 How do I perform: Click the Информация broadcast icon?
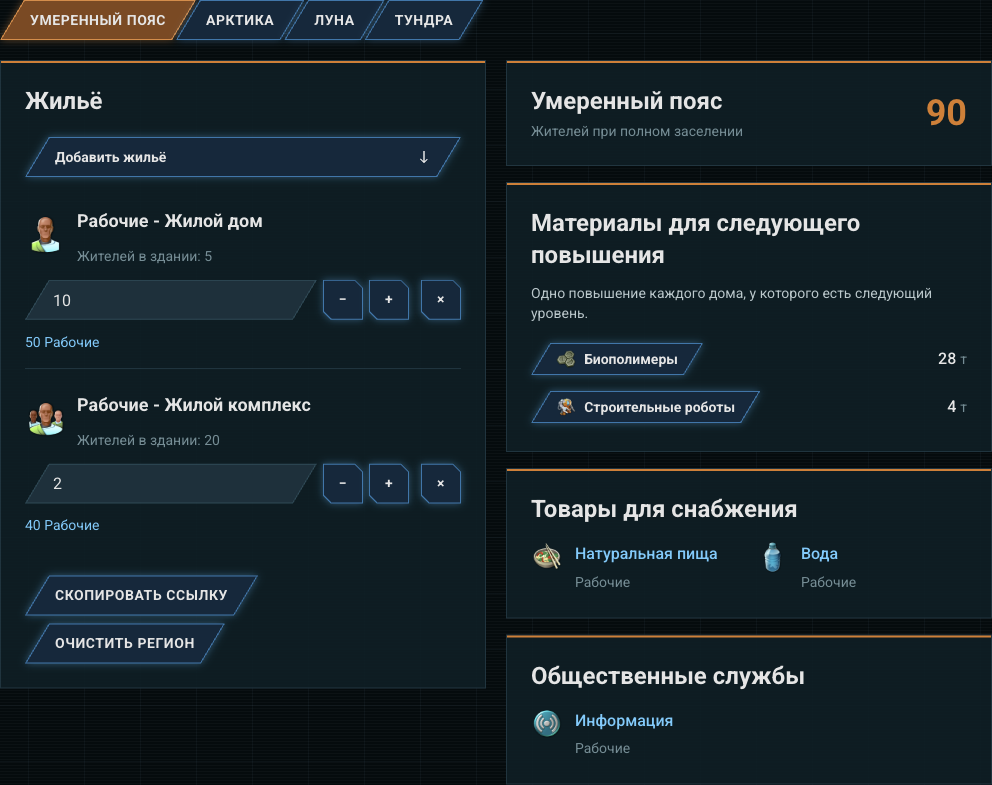coord(547,723)
